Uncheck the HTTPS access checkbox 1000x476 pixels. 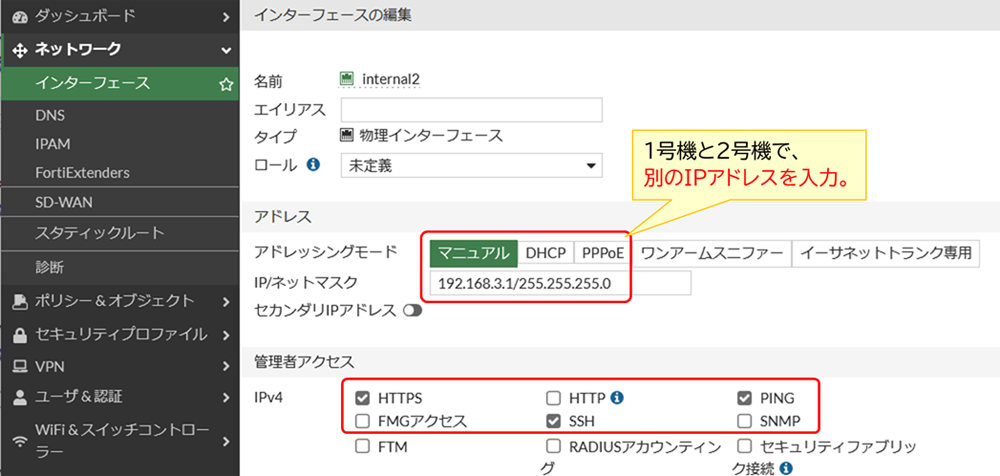coord(362,398)
